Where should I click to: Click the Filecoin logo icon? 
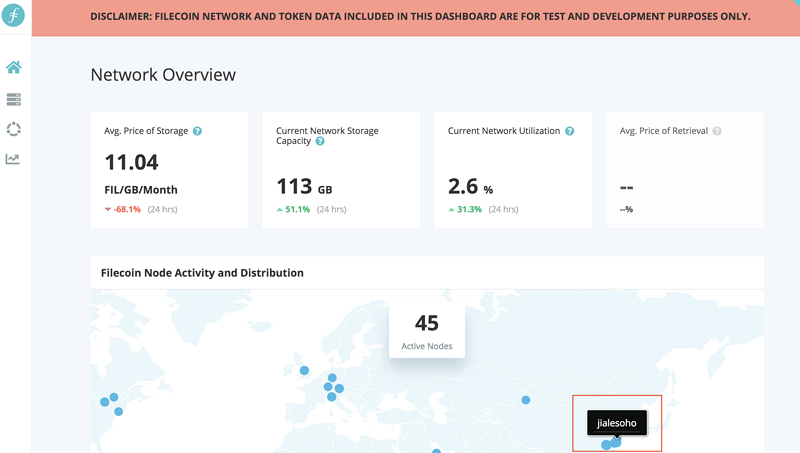coord(13,14)
